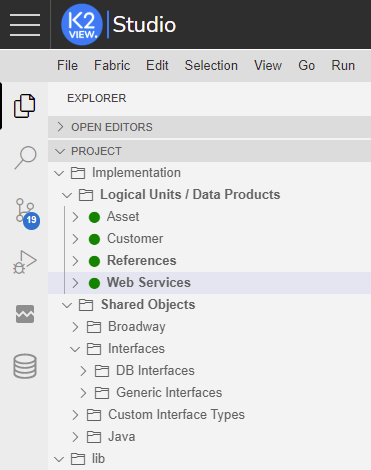Viewport: 371px width, 470px height.
Task: Open the Selection menu
Action: point(211,65)
